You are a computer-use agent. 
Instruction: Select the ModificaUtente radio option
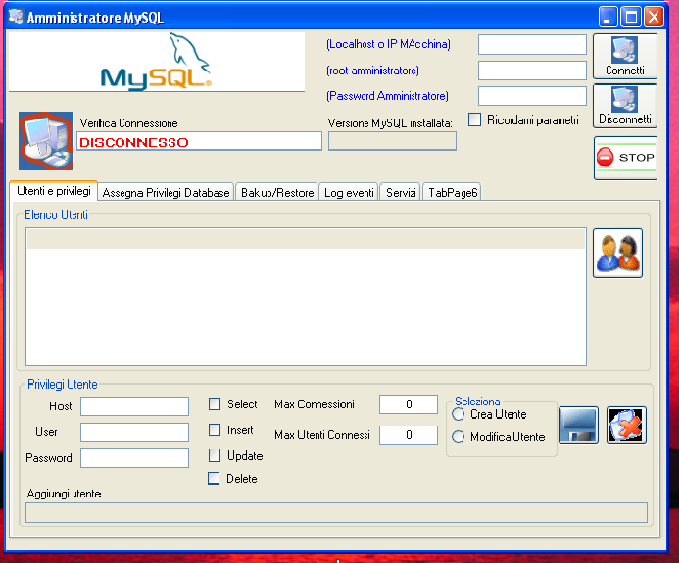(458, 437)
